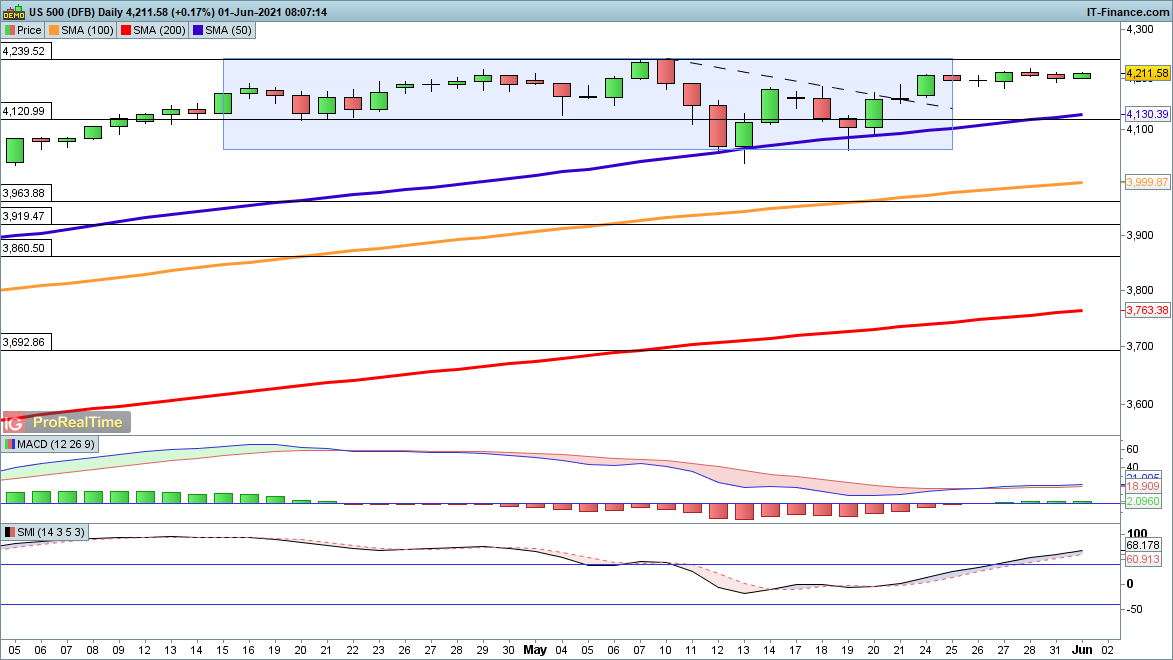Click the yellow 4,211.58 current price tag
The image size is (1173, 660).
pyautogui.click(x=1146, y=74)
